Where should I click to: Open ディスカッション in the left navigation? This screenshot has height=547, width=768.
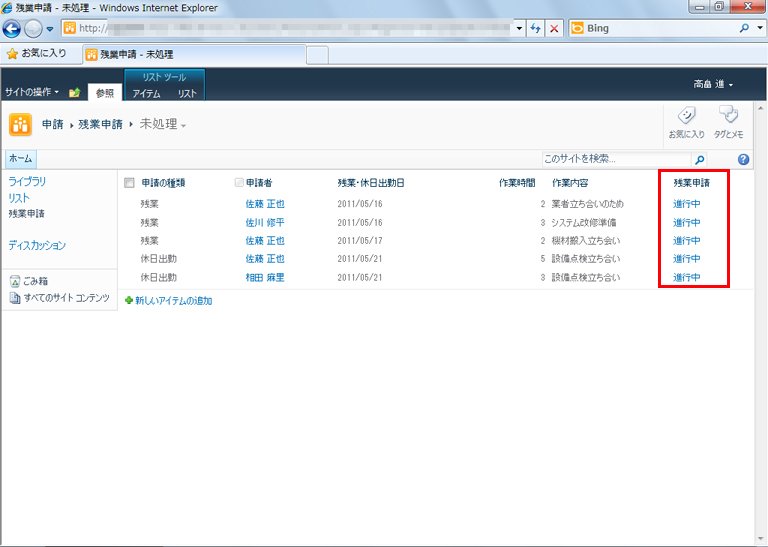(x=37, y=245)
